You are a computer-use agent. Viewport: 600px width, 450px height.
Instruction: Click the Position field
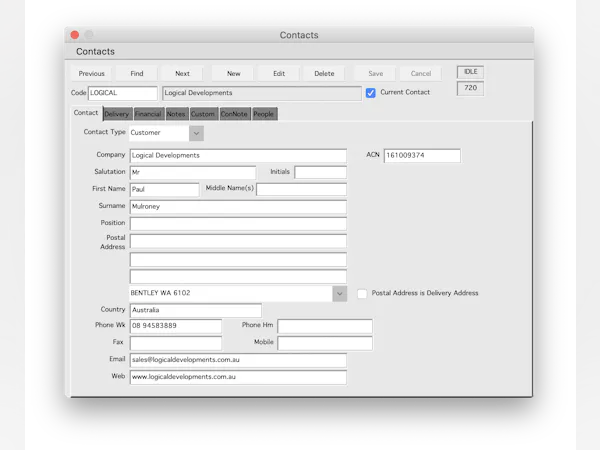tap(238, 224)
